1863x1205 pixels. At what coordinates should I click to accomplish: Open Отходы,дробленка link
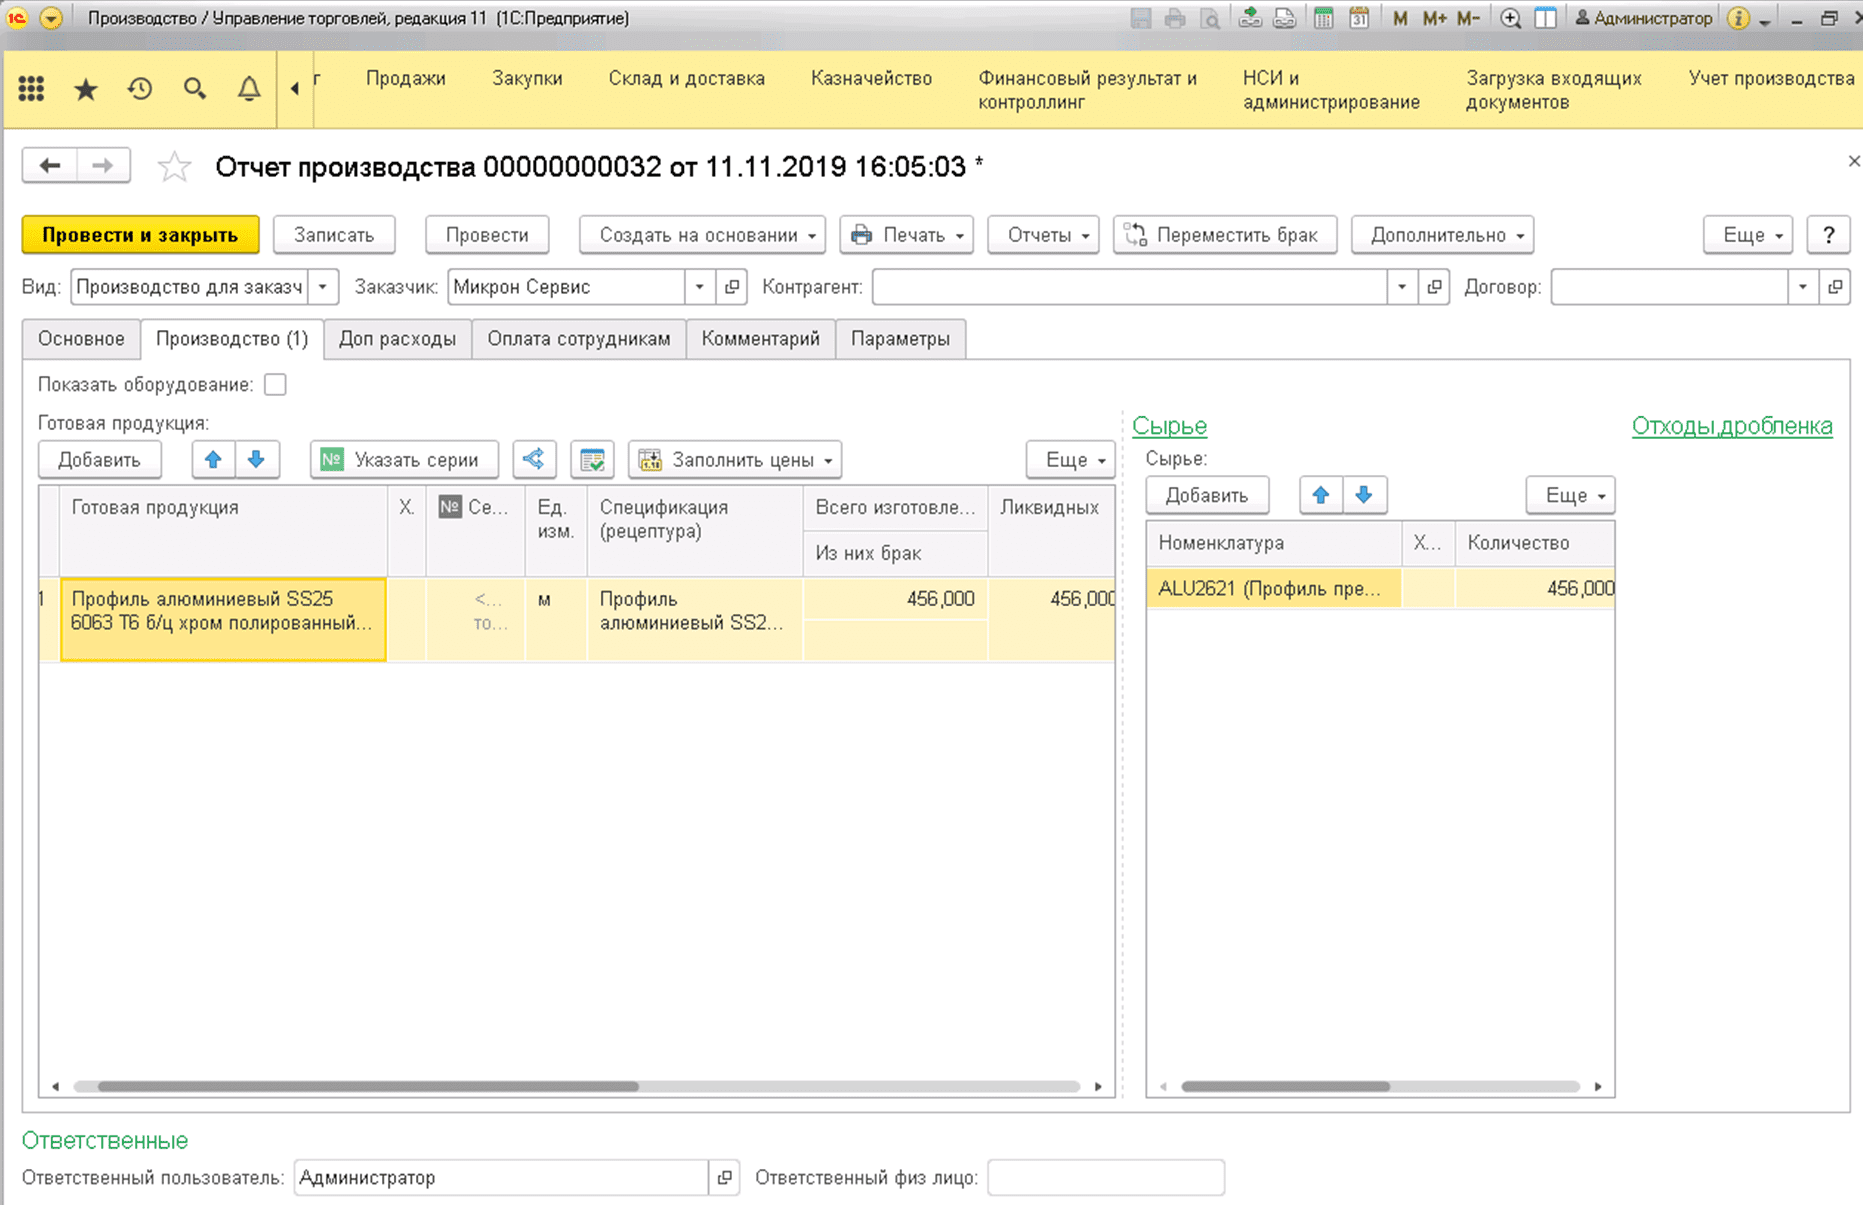pyautogui.click(x=1732, y=426)
